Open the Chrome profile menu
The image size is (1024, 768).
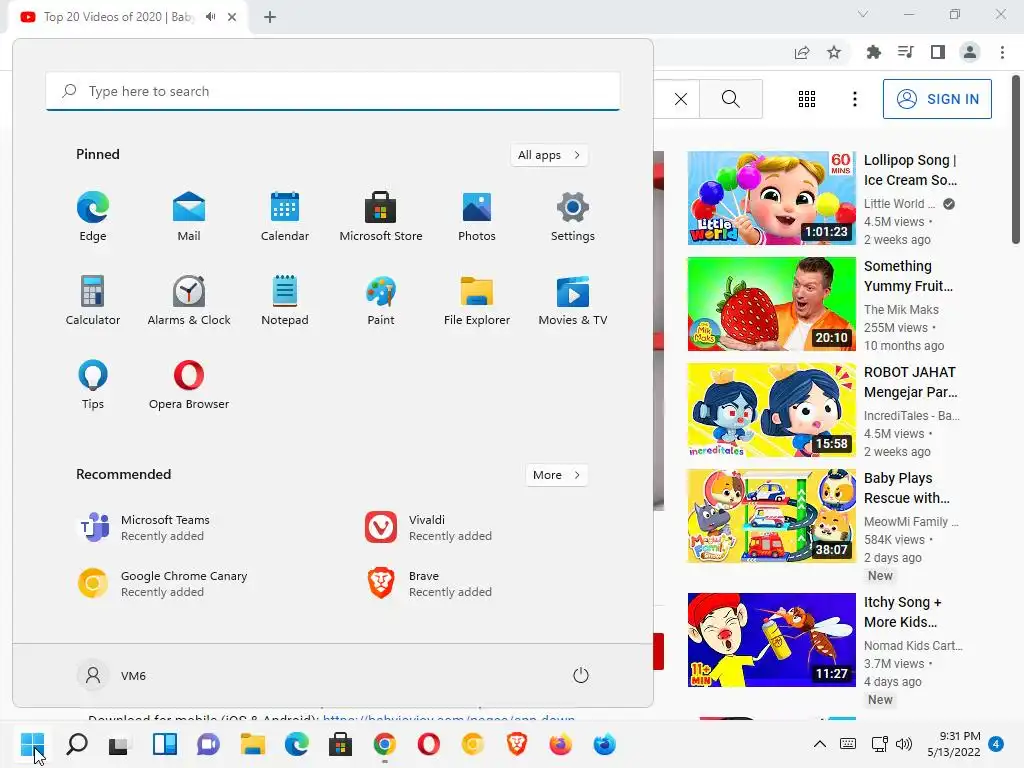(x=970, y=52)
